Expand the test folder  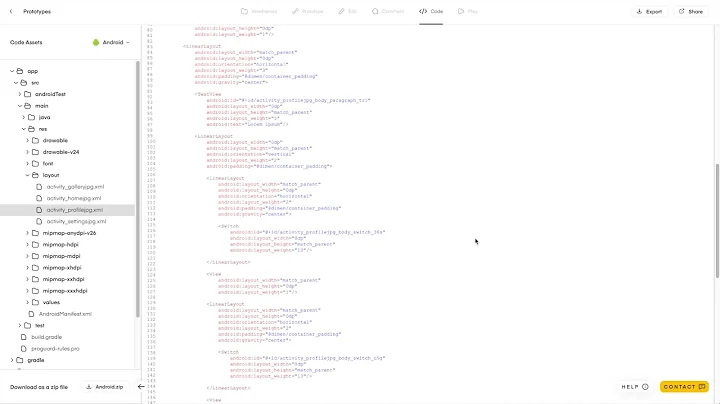[x=20, y=325]
